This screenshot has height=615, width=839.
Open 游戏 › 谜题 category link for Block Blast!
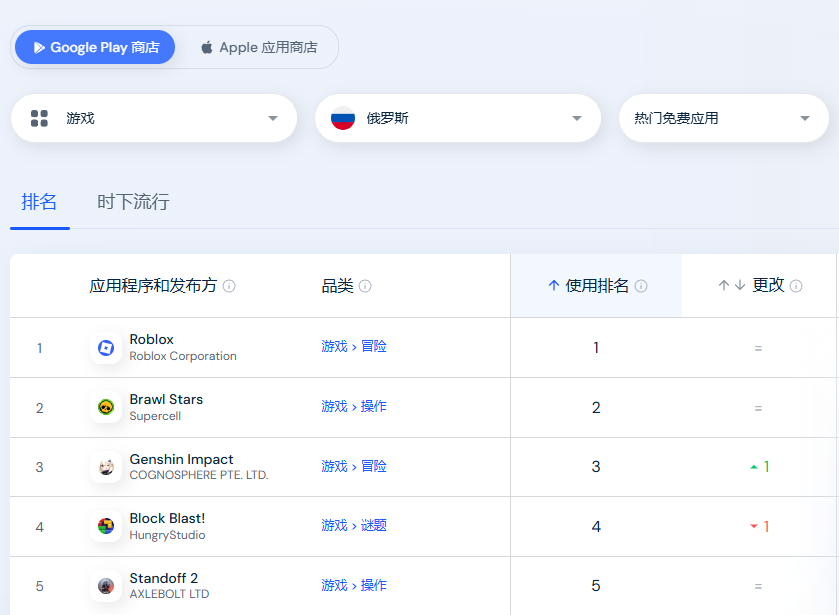point(354,525)
